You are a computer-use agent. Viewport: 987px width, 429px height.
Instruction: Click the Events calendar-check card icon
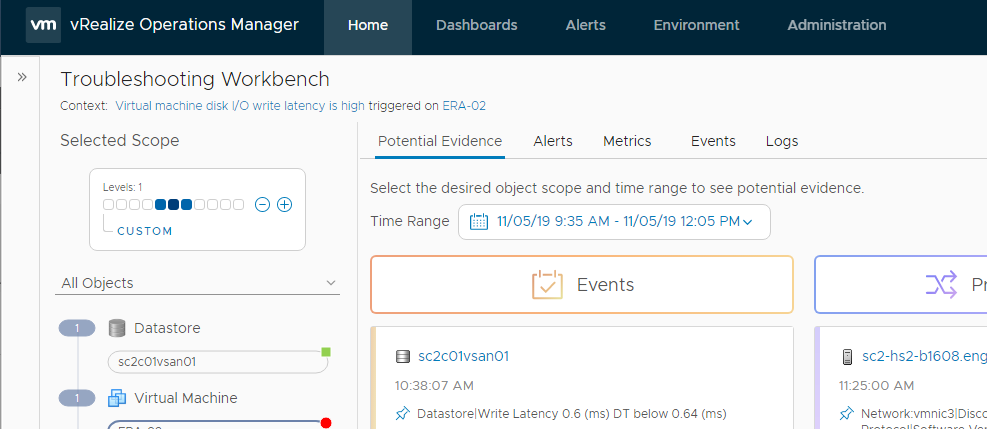pos(547,285)
